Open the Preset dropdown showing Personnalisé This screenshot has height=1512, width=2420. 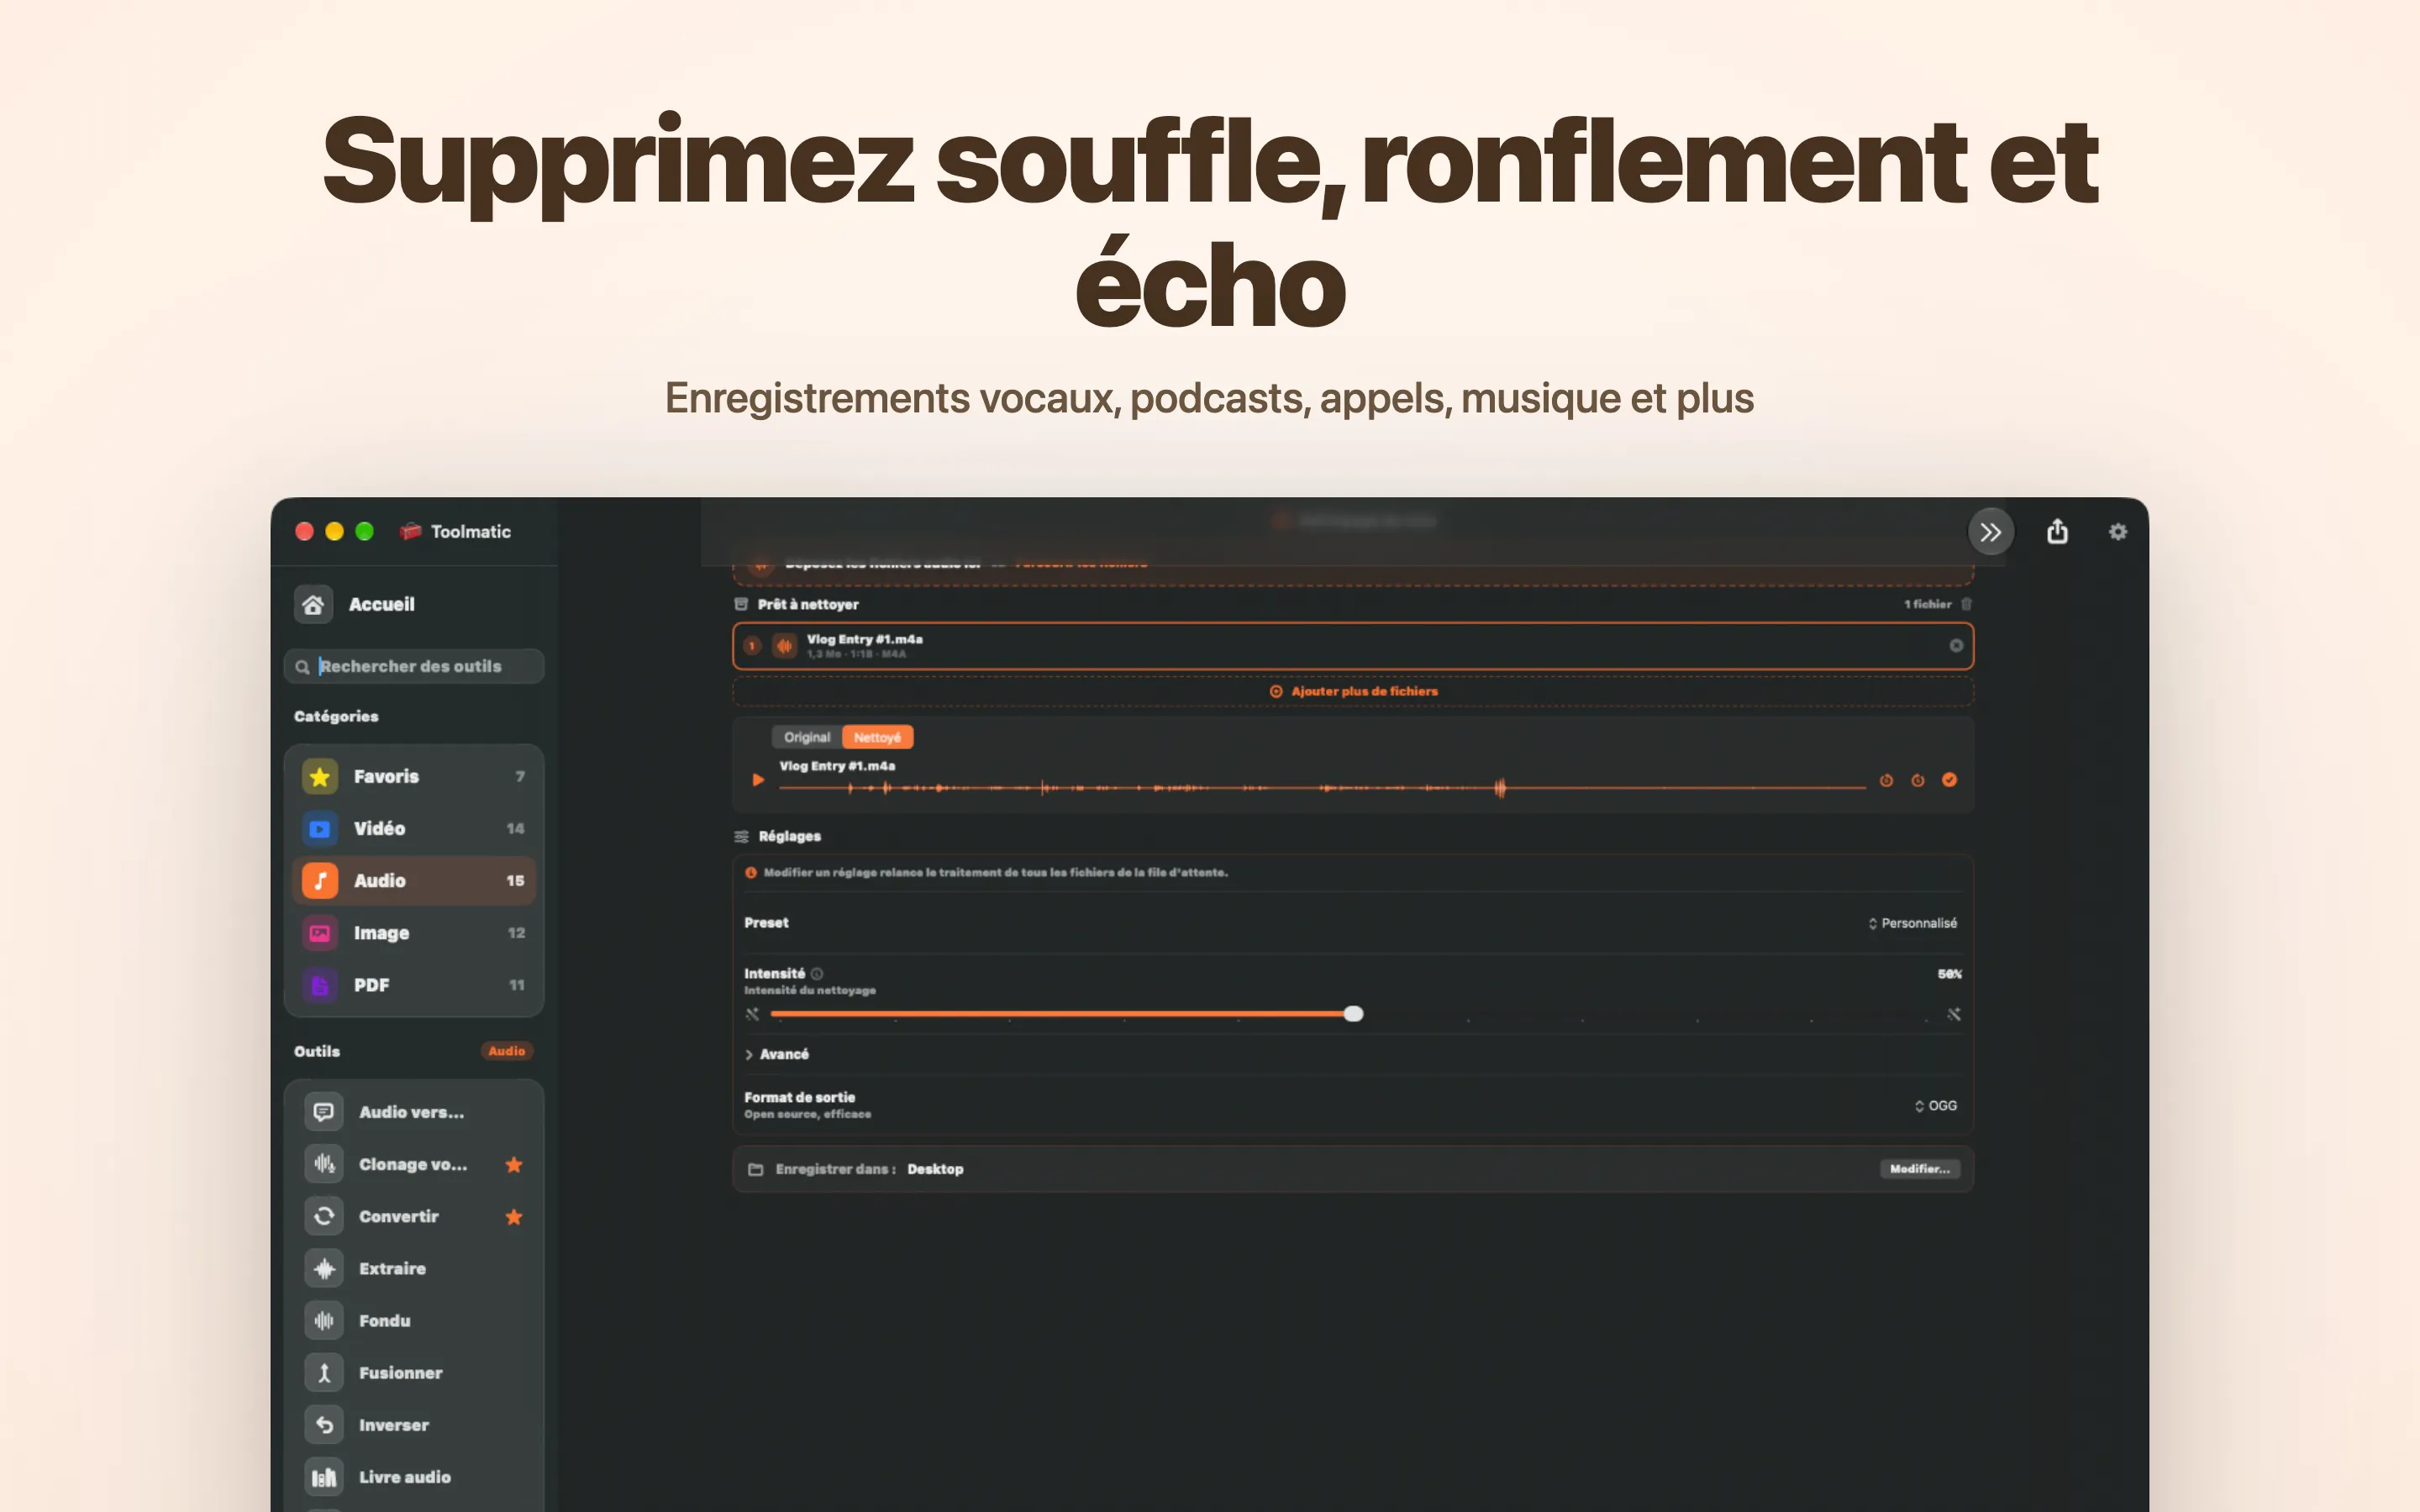click(1912, 923)
